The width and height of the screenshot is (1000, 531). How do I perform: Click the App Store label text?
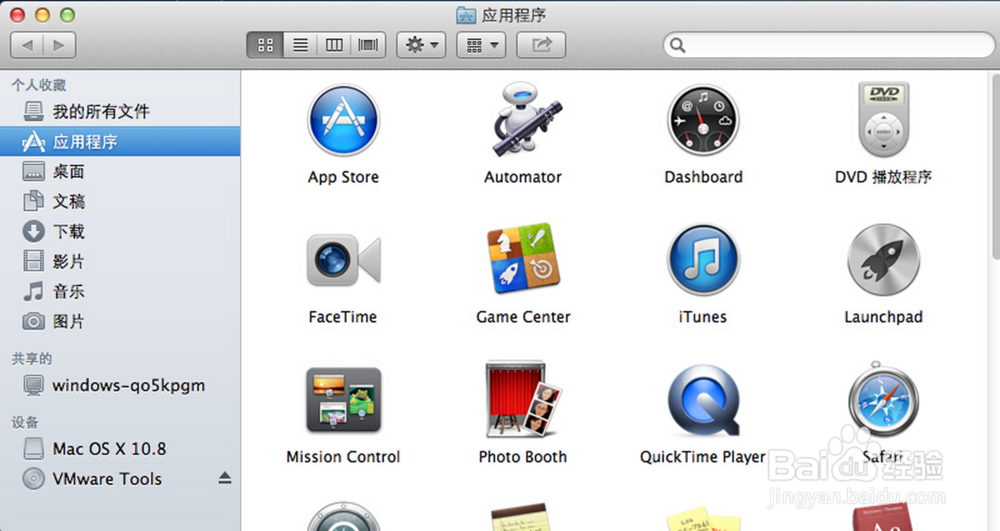[343, 177]
